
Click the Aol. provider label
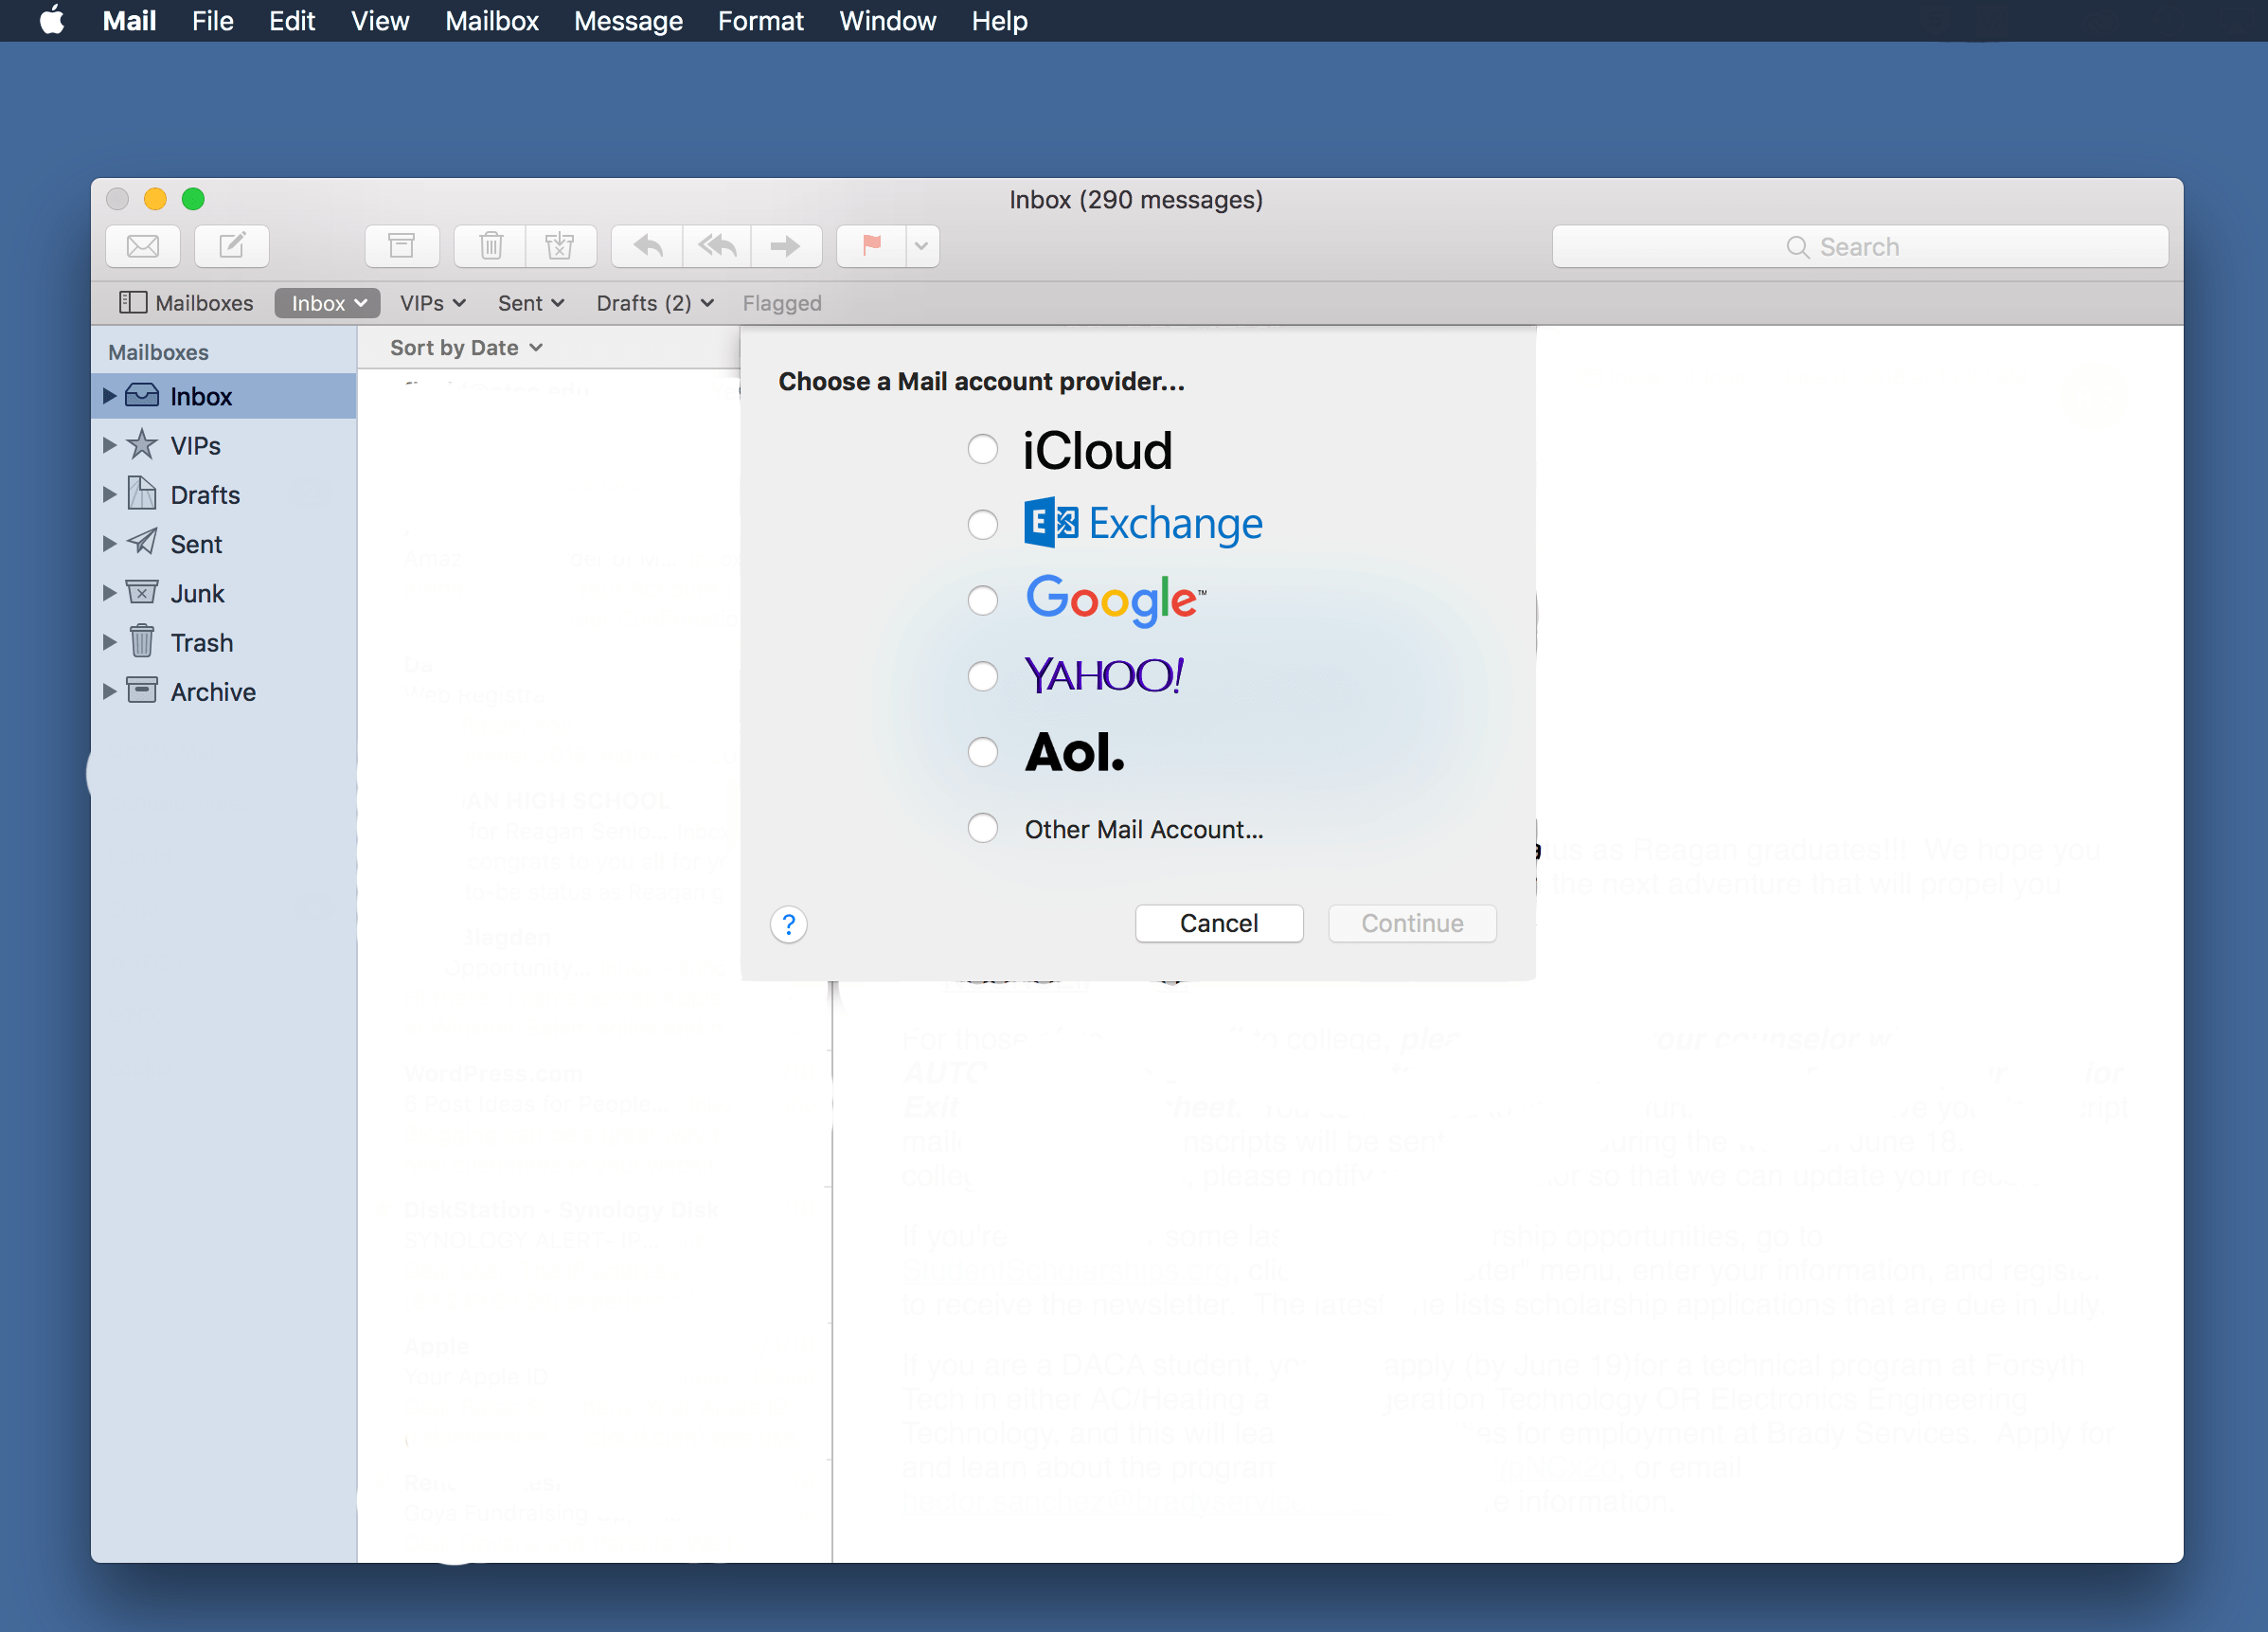point(1075,752)
